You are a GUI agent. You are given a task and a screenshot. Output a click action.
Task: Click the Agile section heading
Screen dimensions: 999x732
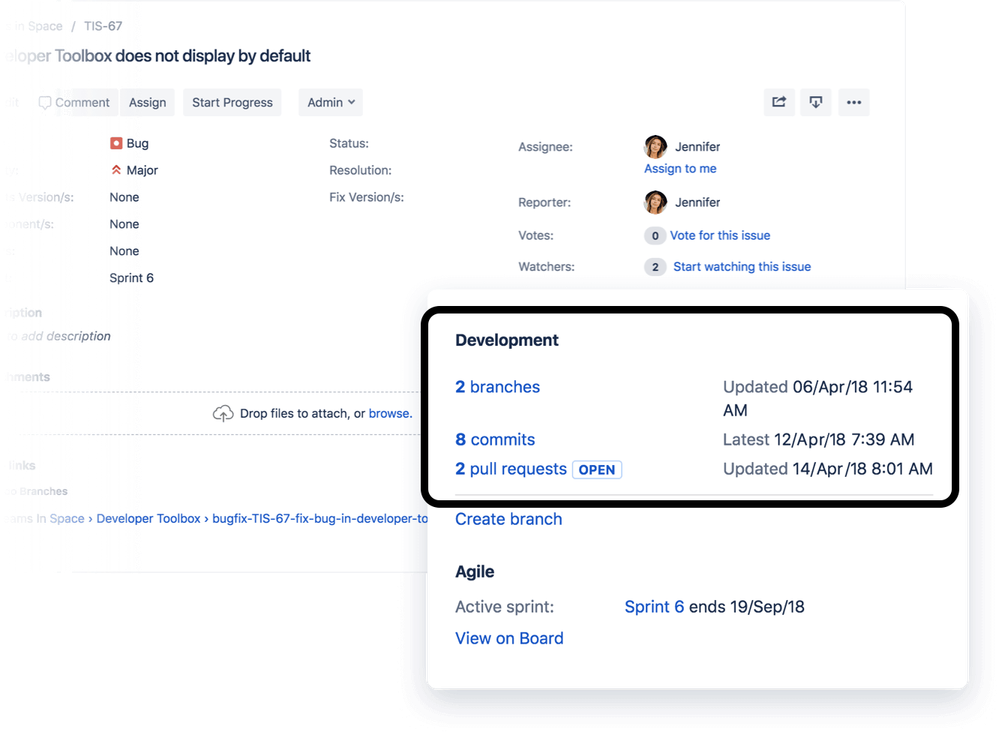click(475, 571)
